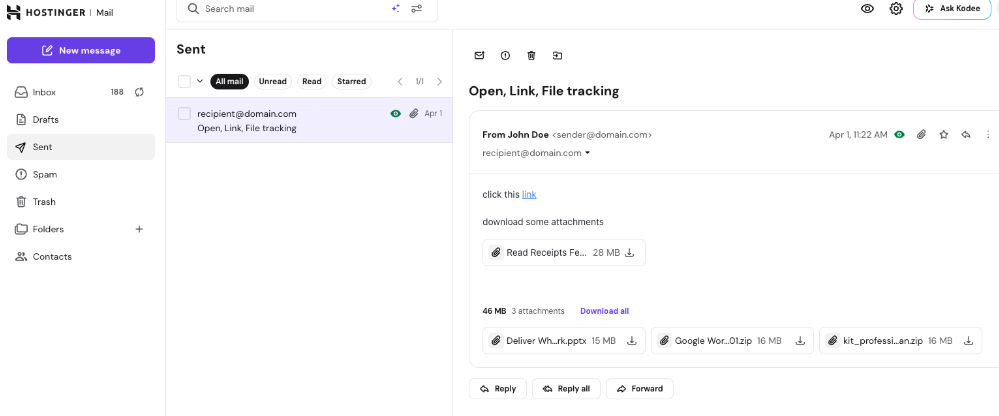Click the New message button
The width and height of the screenshot is (999, 416).
click(81, 50)
